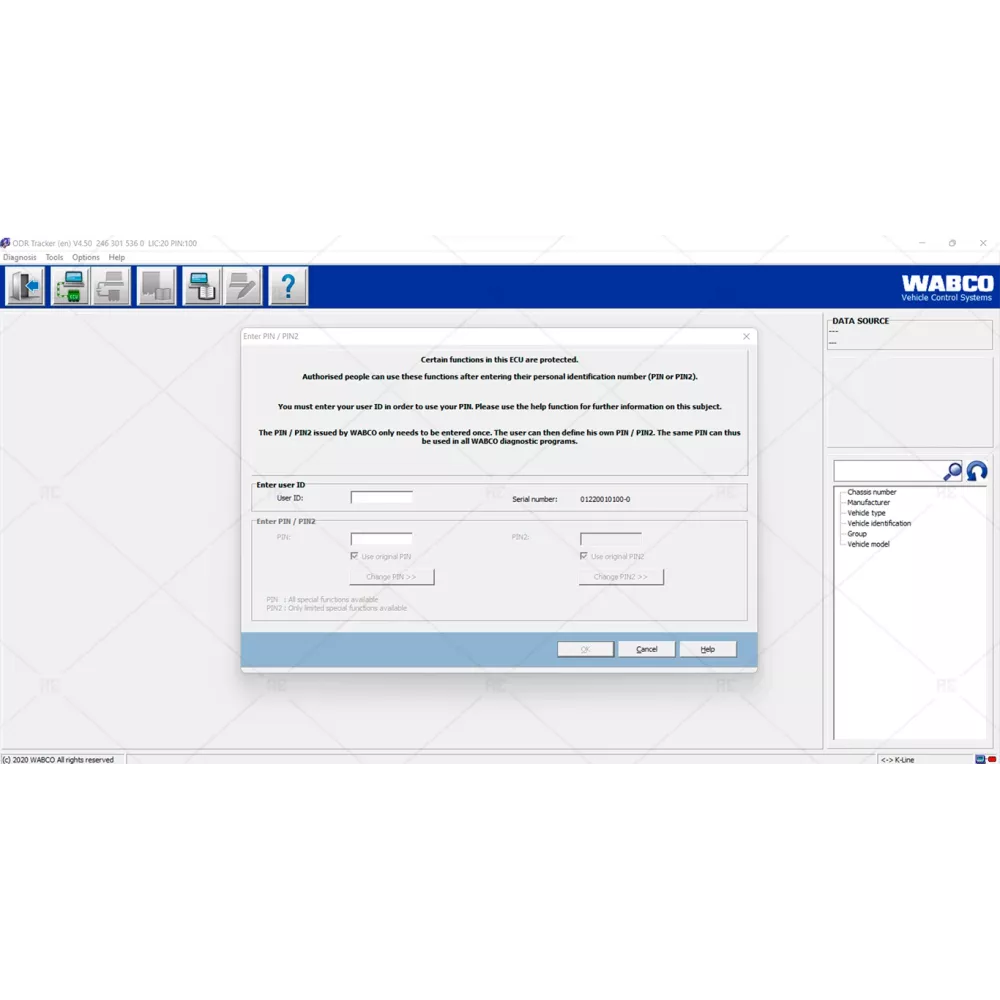The height and width of the screenshot is (1000, 1000).
Task: Open the Options menu
Action: pyautogui.click(x=85, y=257)
